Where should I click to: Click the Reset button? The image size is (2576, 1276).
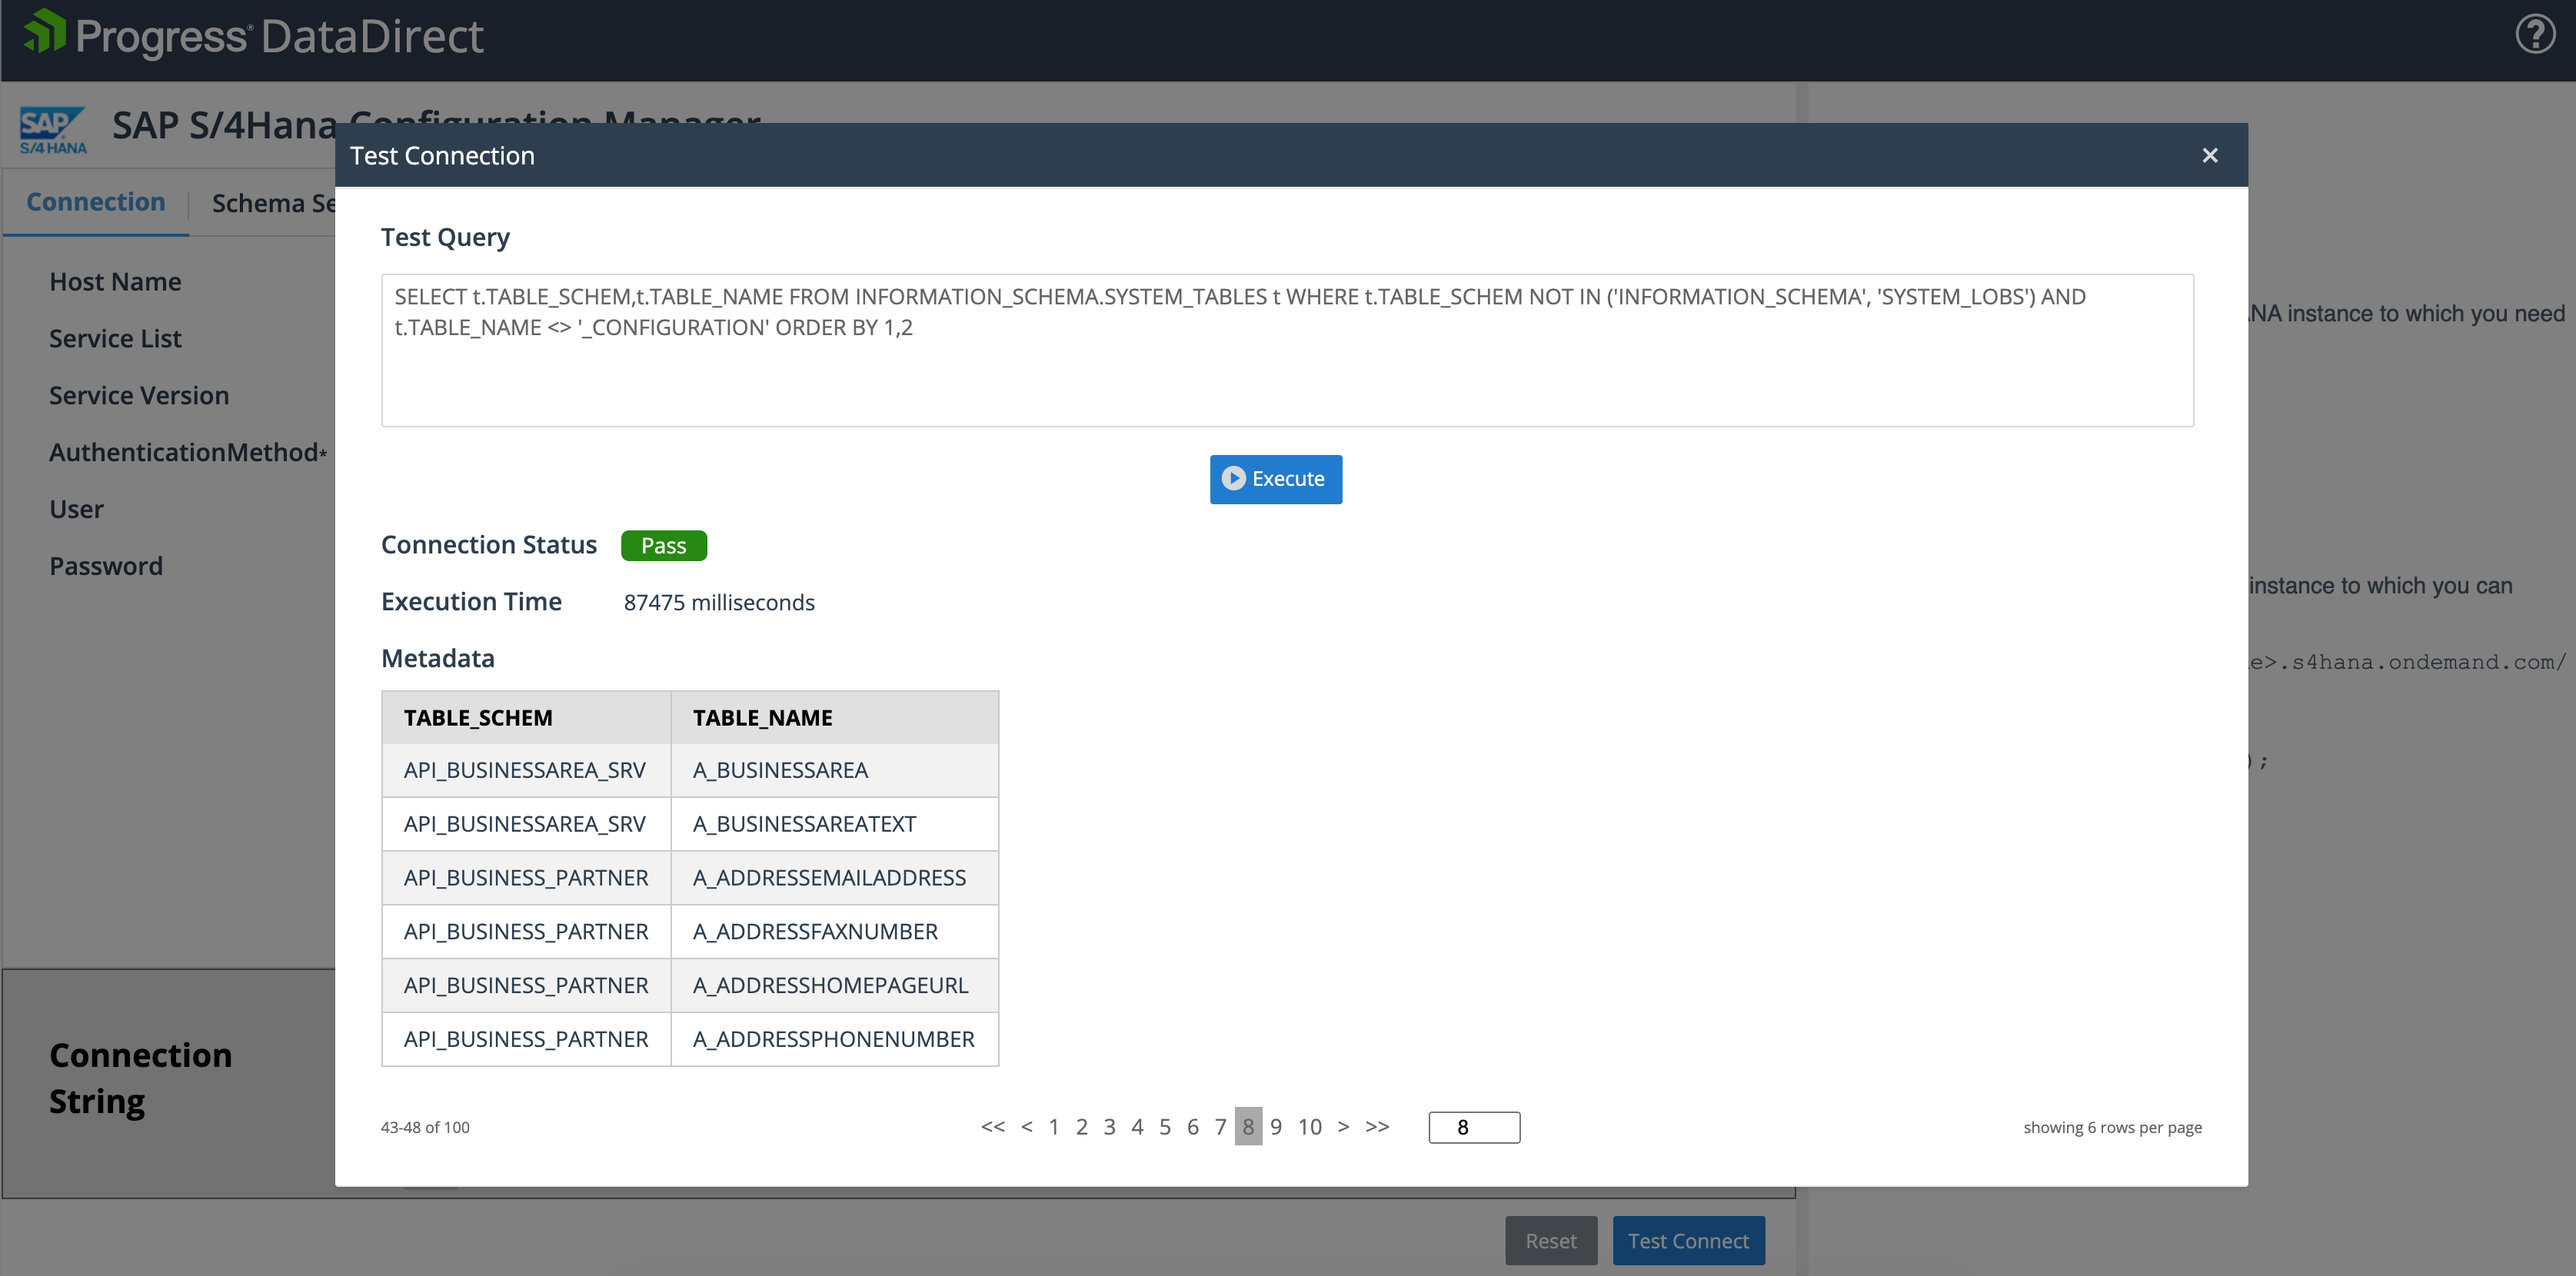click(x=1551, y=1240)
